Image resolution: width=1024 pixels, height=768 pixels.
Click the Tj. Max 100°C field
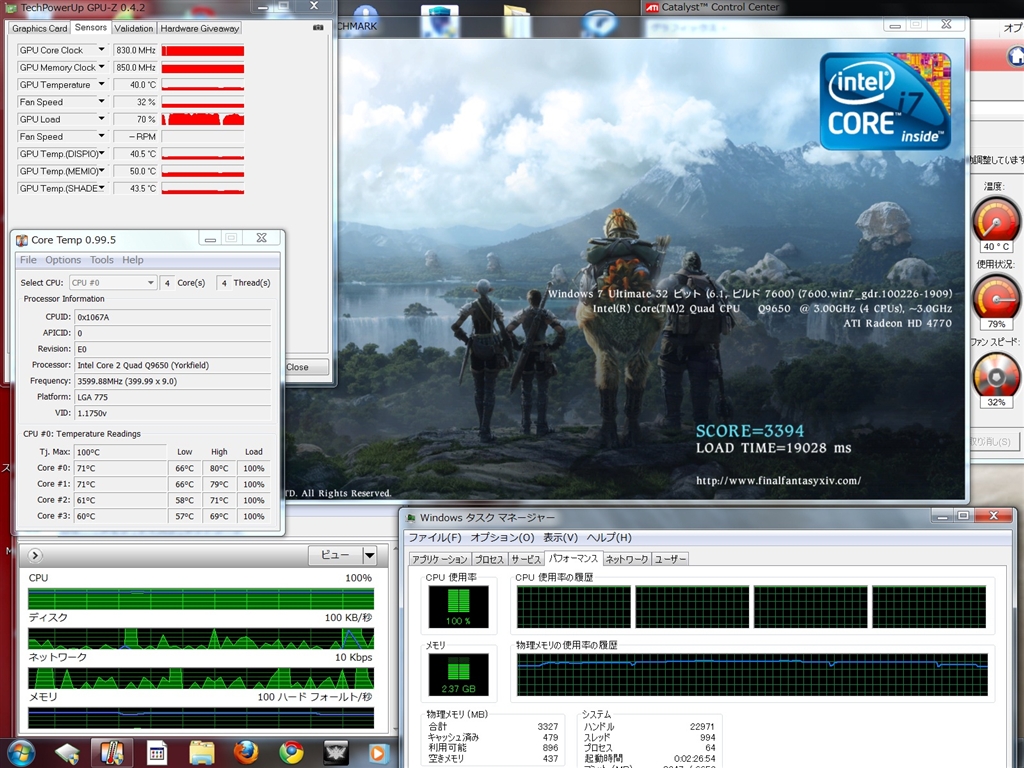tap(120, 452)
